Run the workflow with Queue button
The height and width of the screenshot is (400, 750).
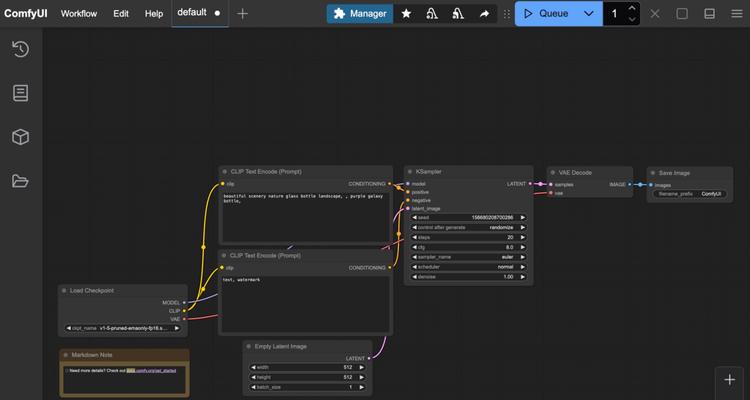tap(545, 14)
